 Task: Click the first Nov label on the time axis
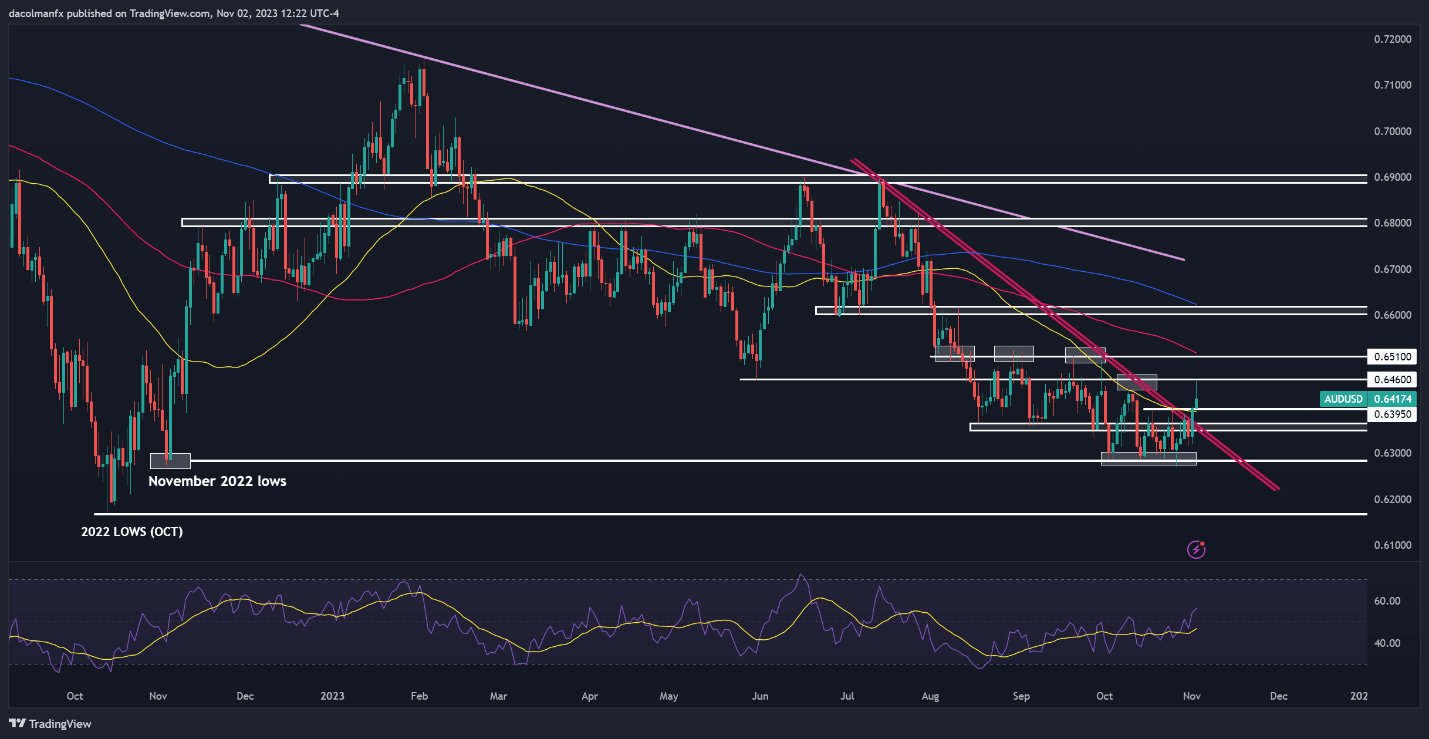[157, 694]
